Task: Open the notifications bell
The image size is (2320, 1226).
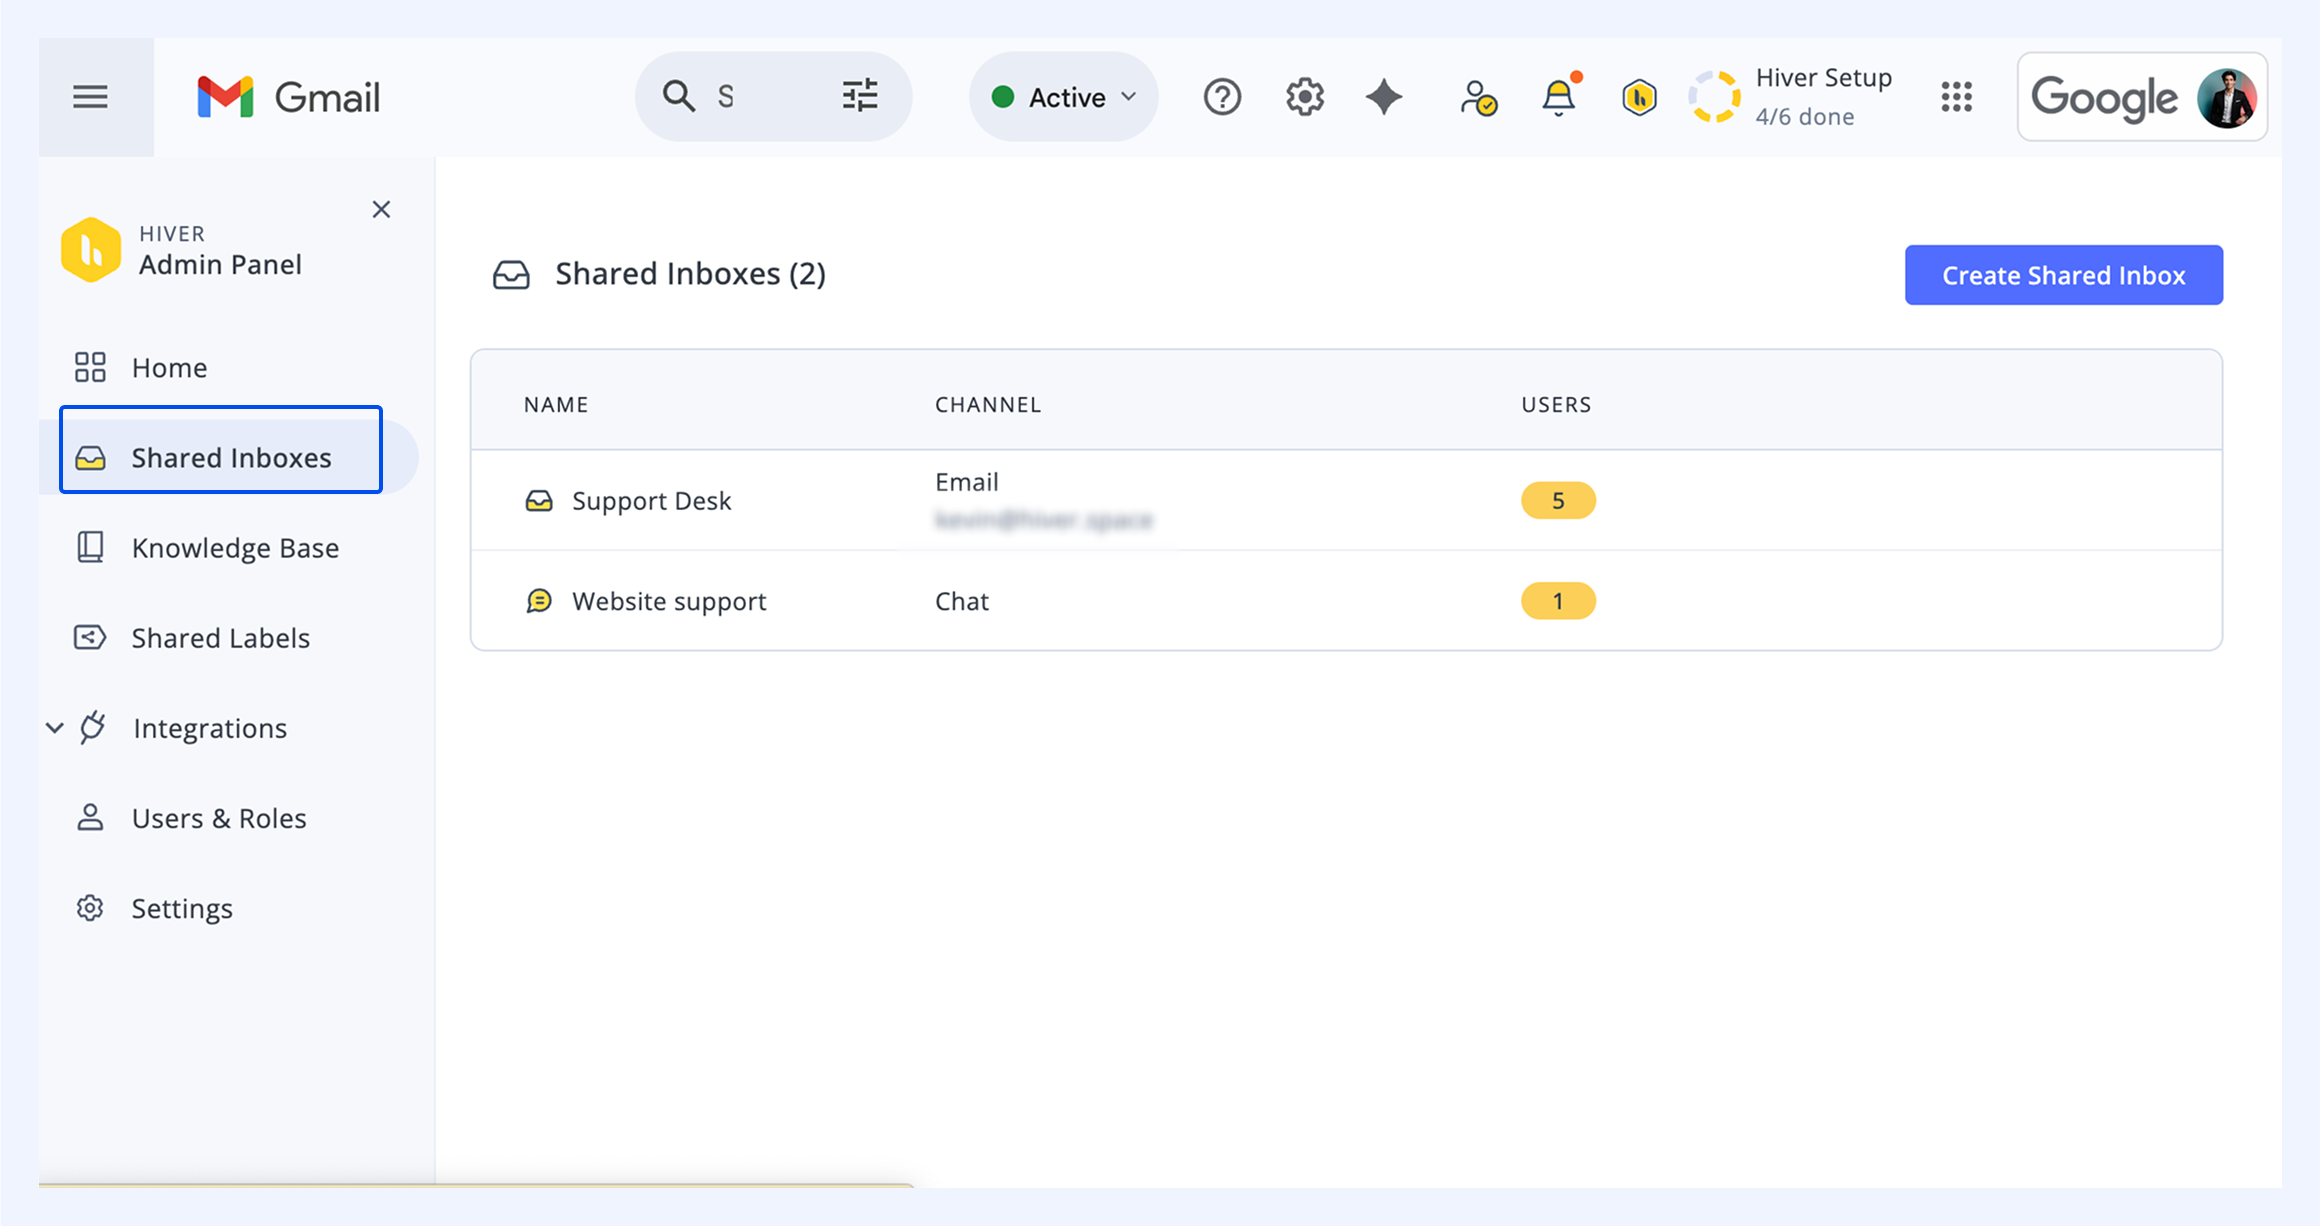Action: [x=1559, y=97]
